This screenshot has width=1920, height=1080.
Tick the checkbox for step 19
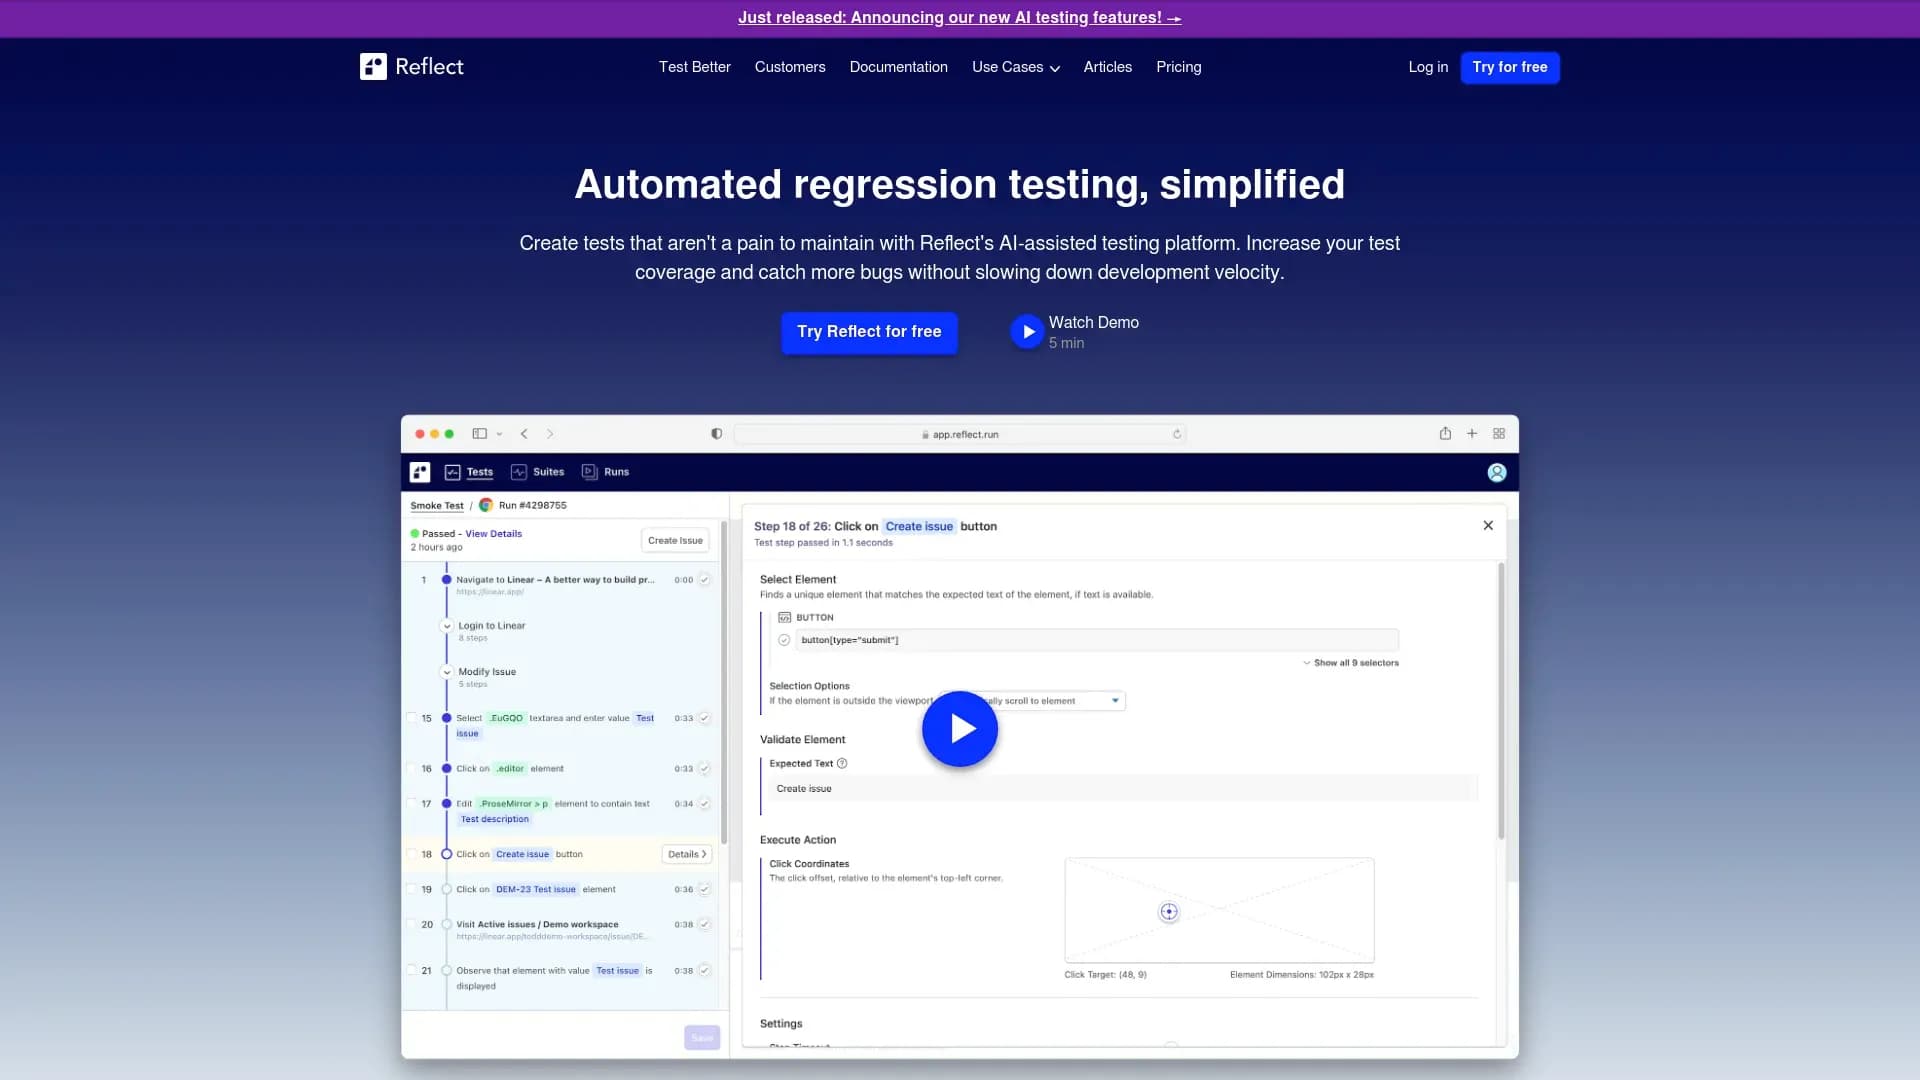coord(411,890)
